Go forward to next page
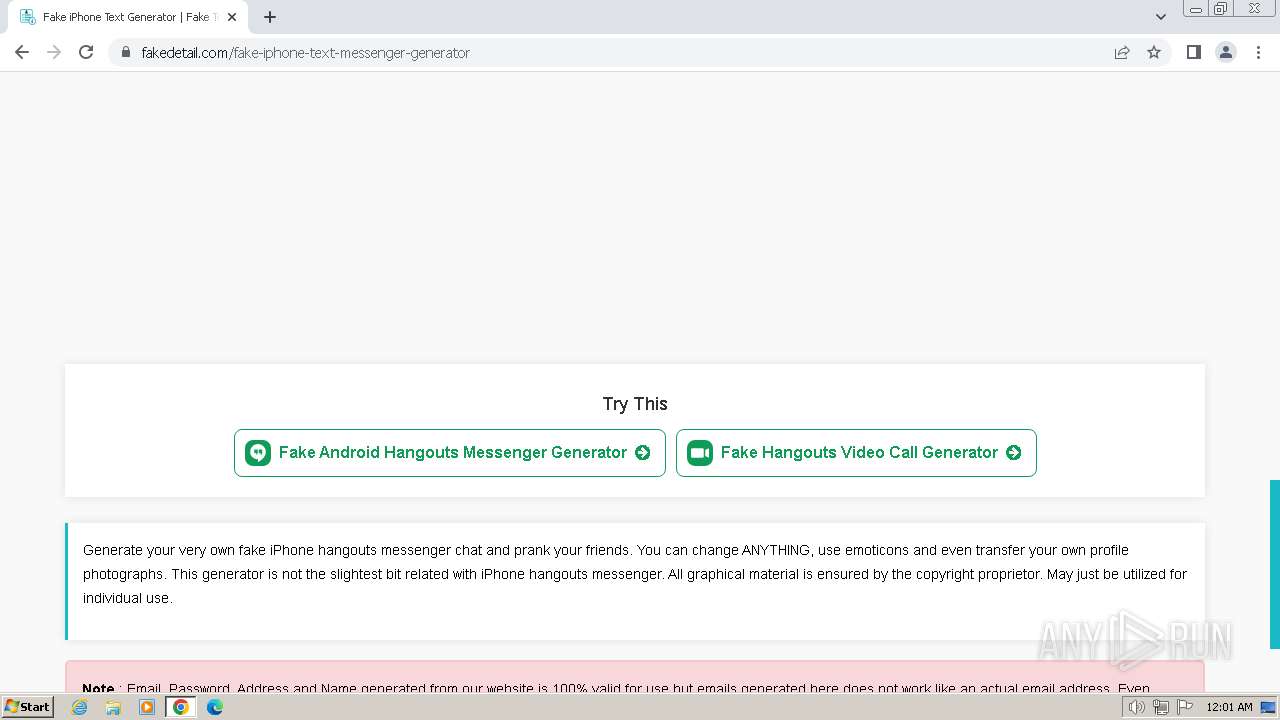Screen dimensions: 1280x720 pyautogui.click(x=54, y=52)
